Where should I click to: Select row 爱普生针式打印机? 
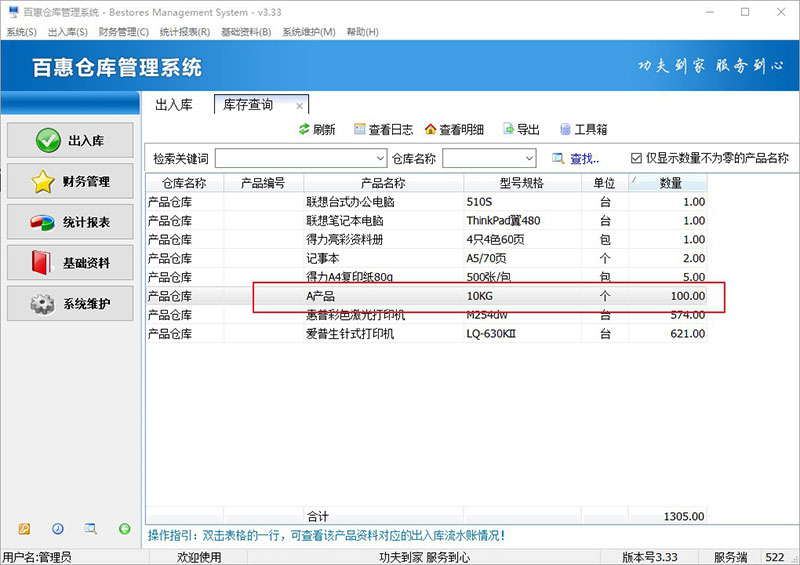[426, 334]
